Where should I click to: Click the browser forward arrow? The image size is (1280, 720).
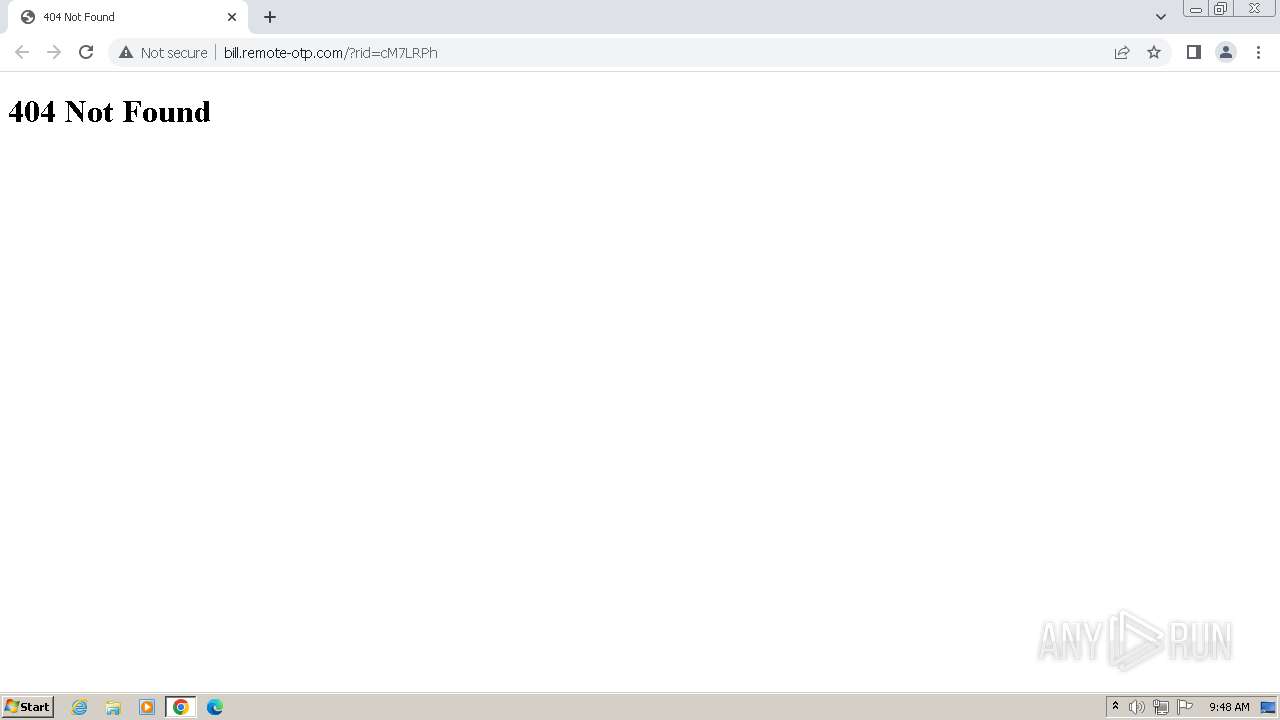[x=54, y=52]
